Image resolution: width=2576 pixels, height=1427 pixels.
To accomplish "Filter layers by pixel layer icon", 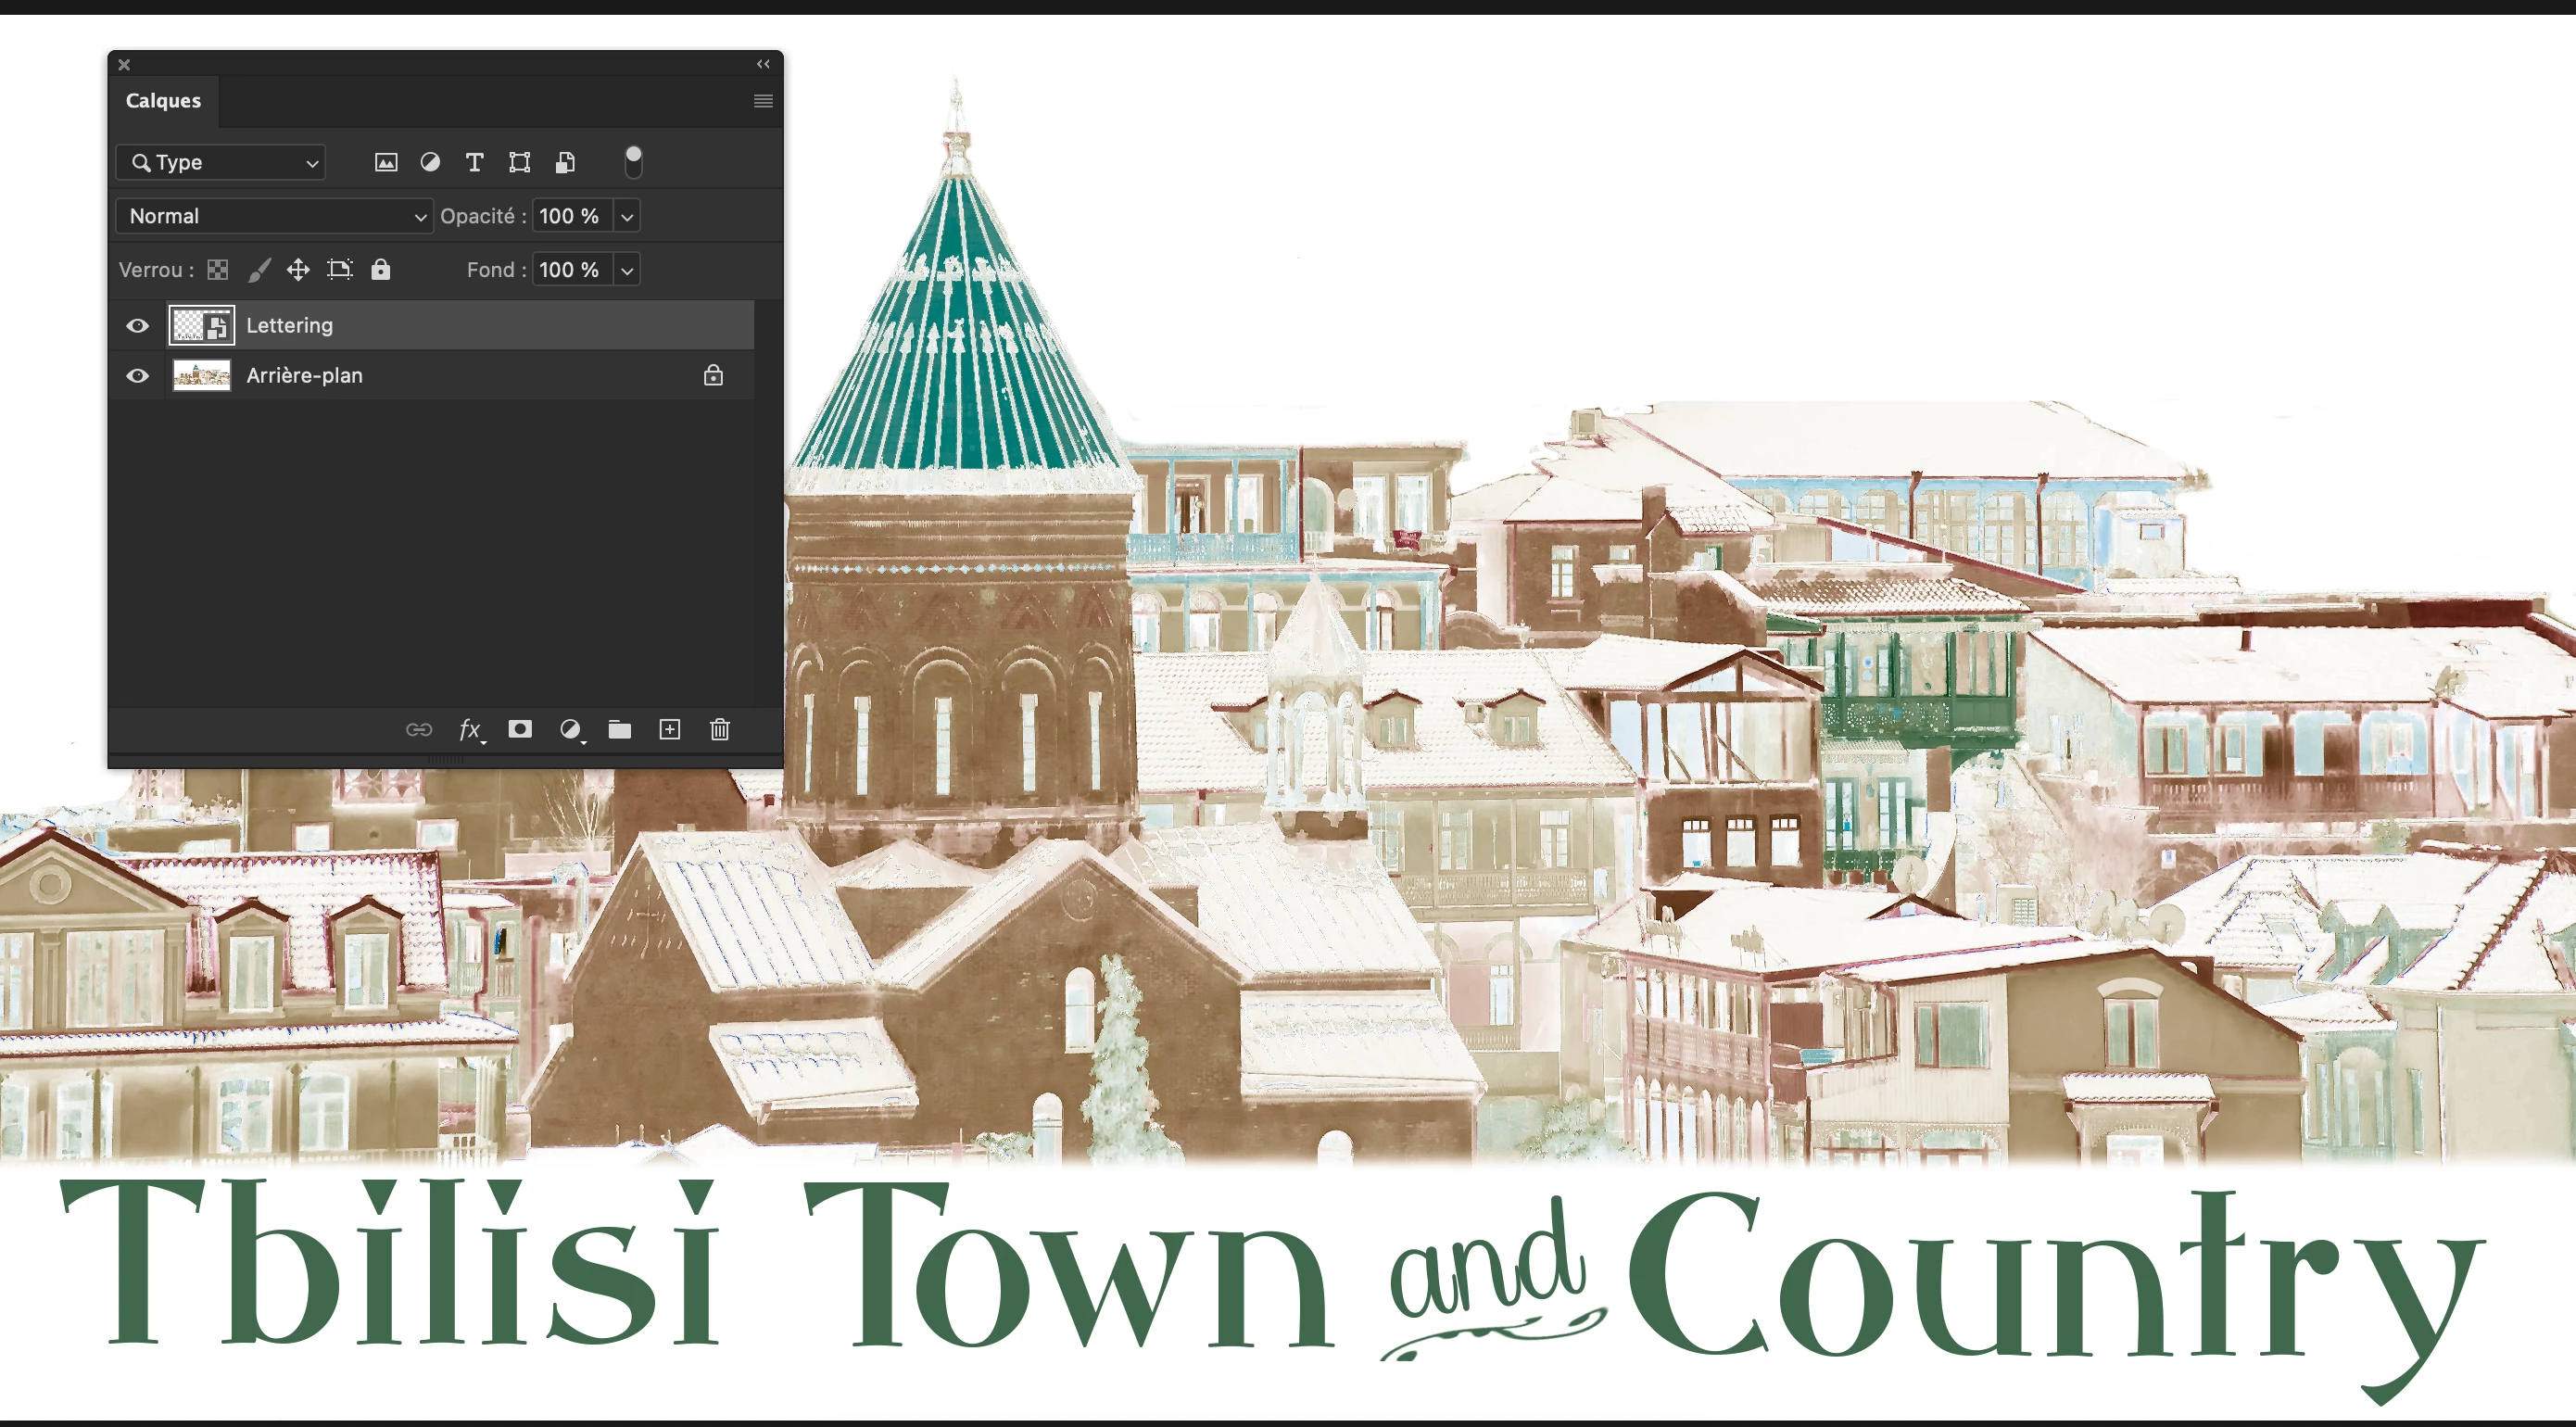I will tap(385, 162).
